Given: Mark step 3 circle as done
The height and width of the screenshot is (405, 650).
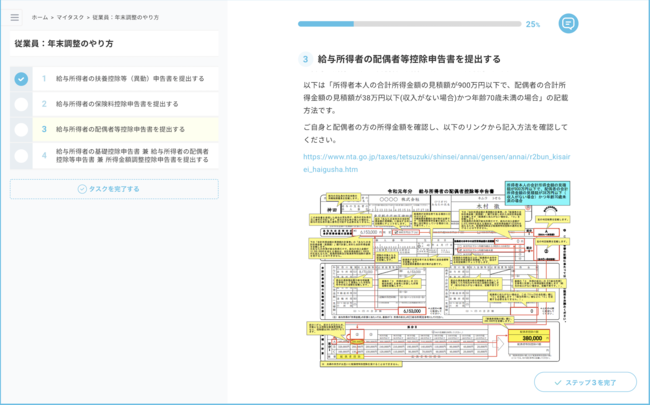Looking at the screenshot, I should tap(21, 129).
